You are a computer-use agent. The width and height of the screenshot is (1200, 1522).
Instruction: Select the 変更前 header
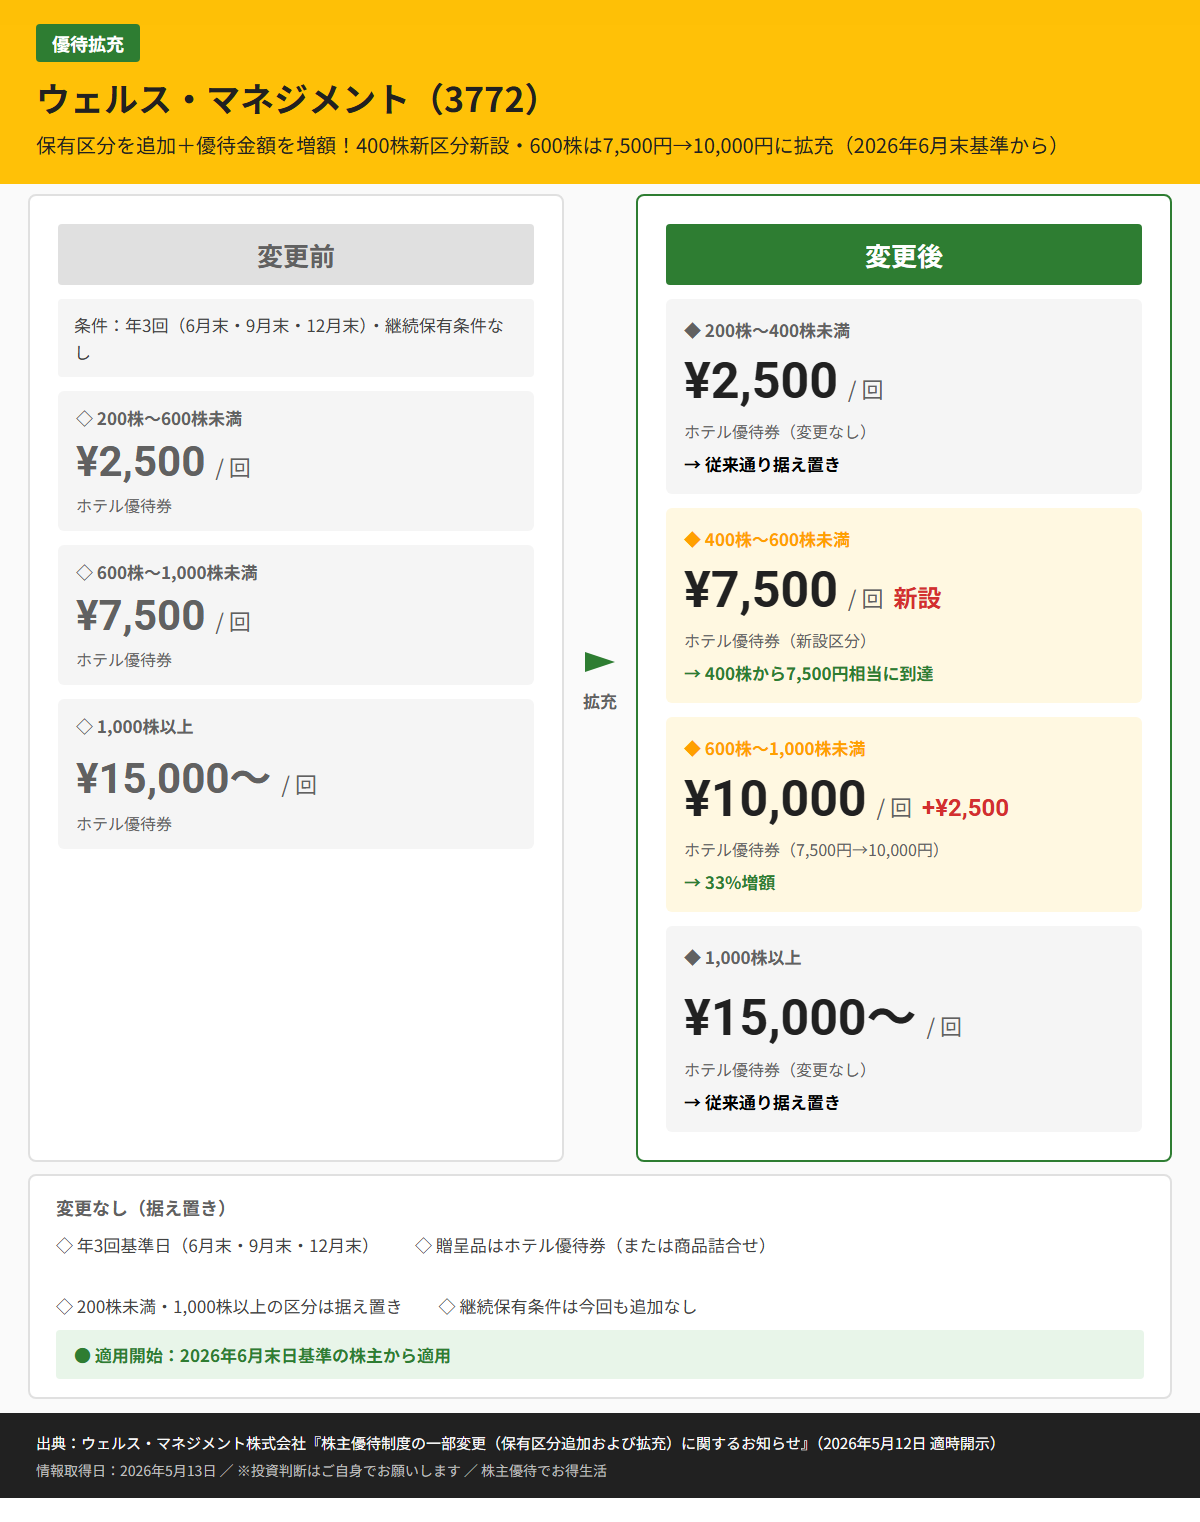point(296,255)
